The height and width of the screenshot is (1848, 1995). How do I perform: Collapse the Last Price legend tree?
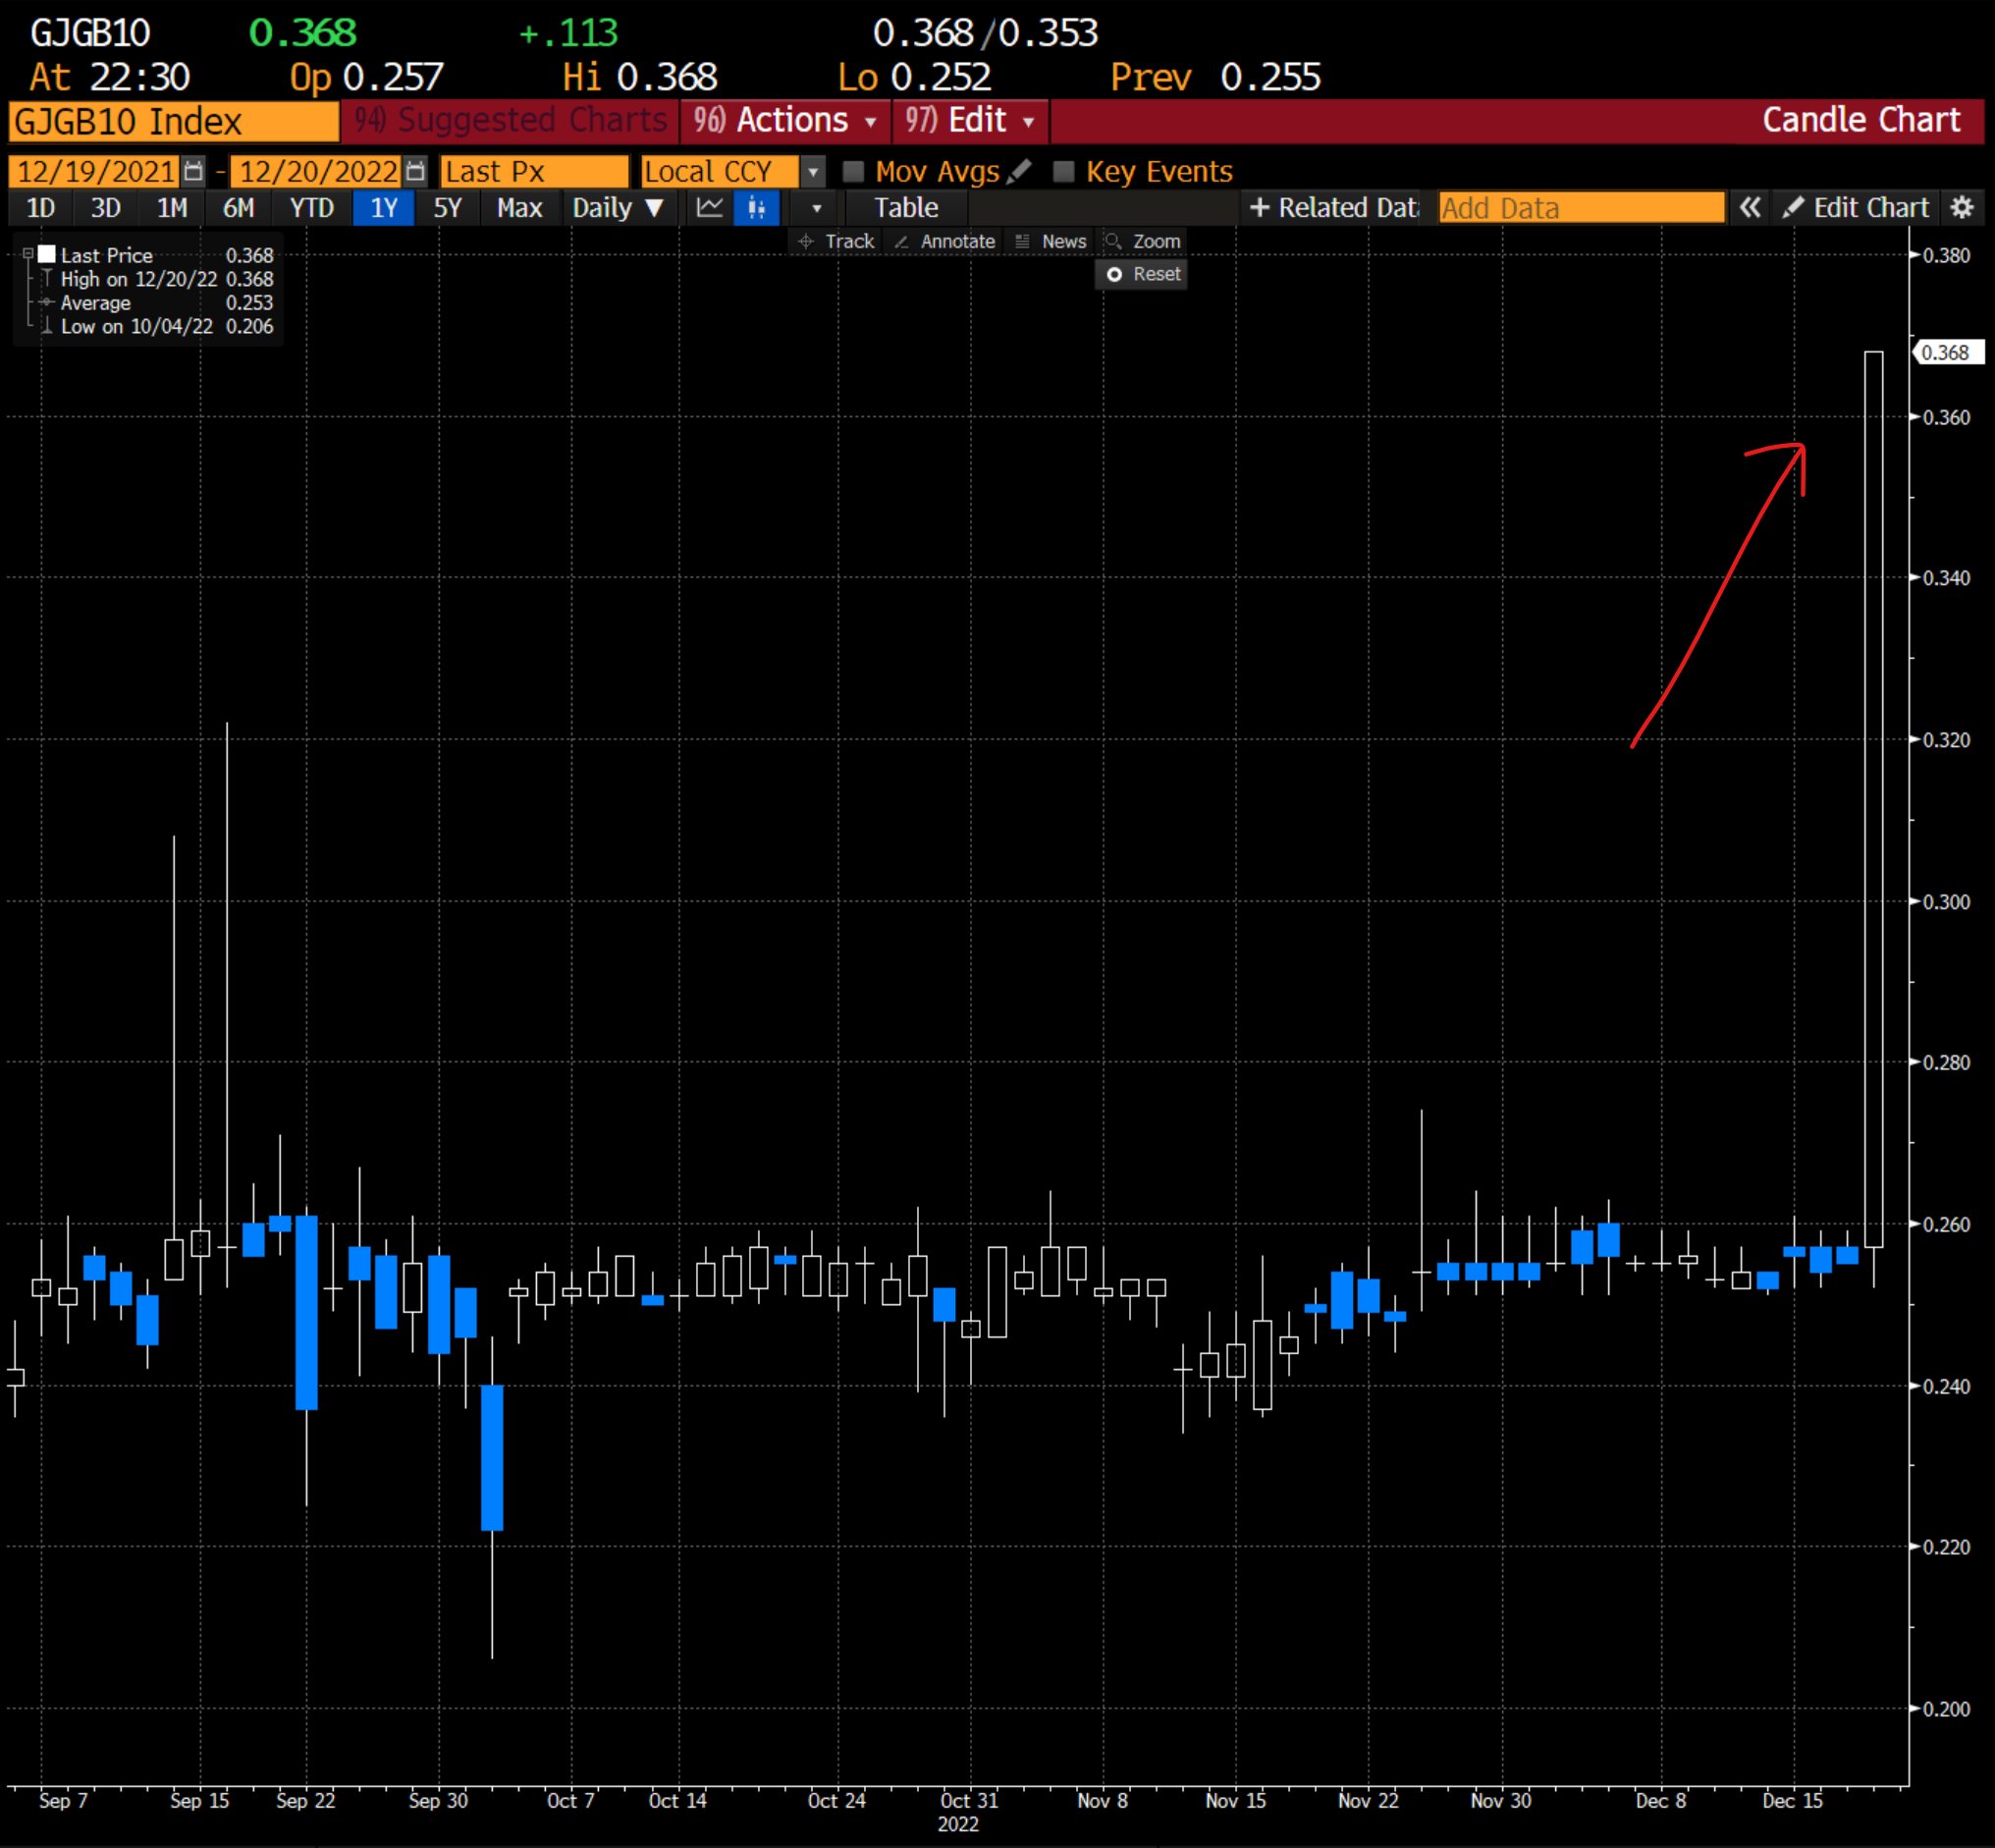(28, 254)
